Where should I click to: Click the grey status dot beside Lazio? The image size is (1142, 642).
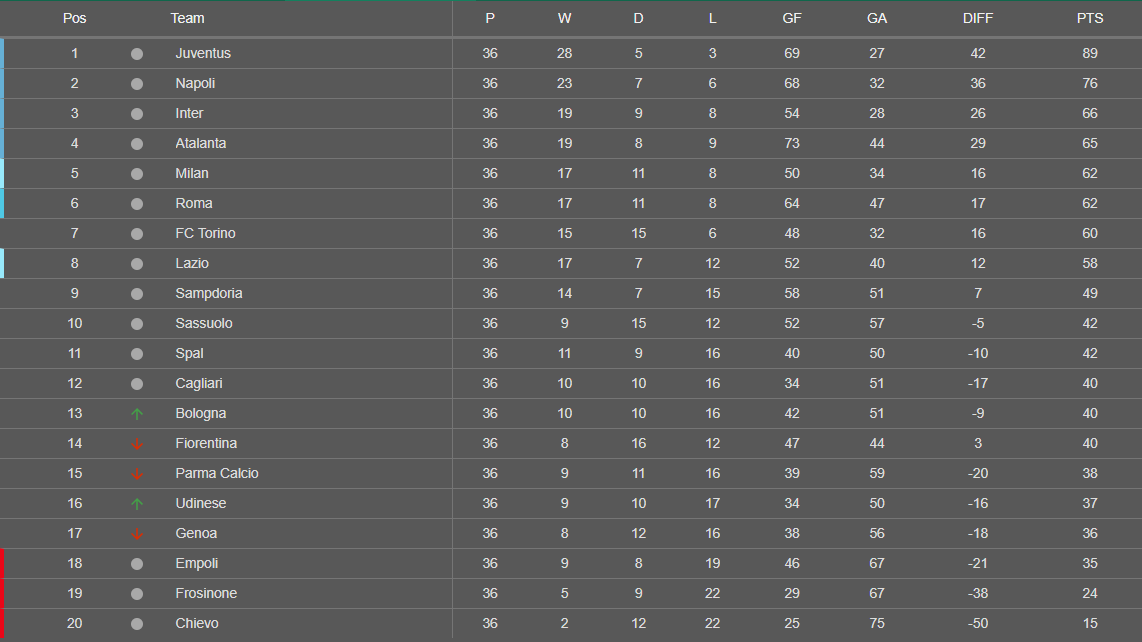[137, 263]
